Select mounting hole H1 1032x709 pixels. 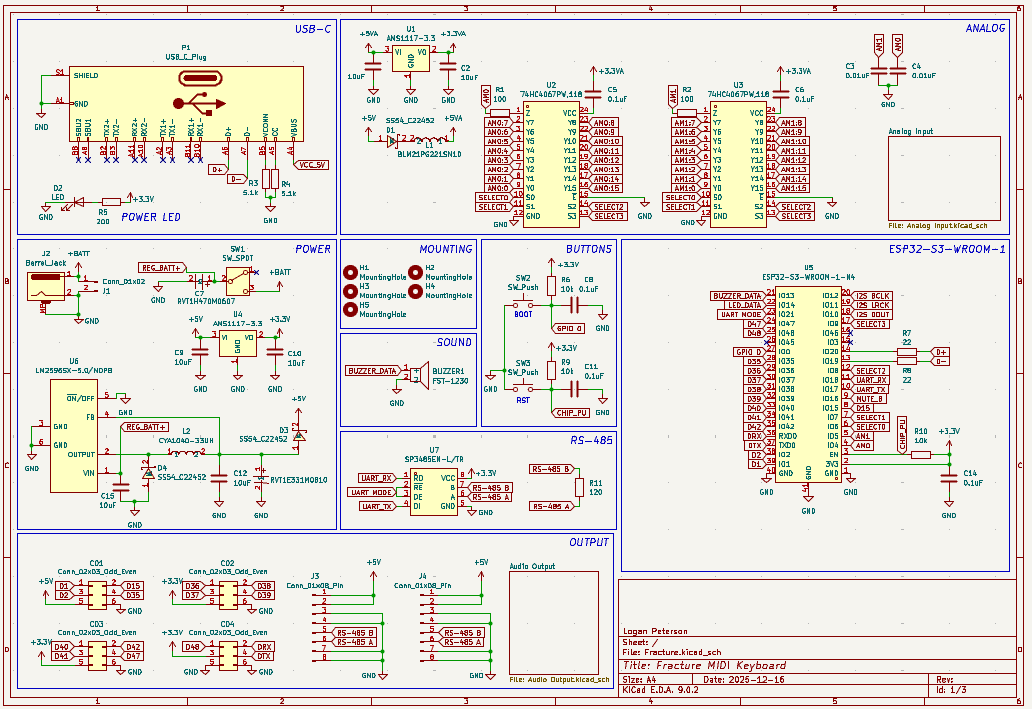[x=350, y=272]
